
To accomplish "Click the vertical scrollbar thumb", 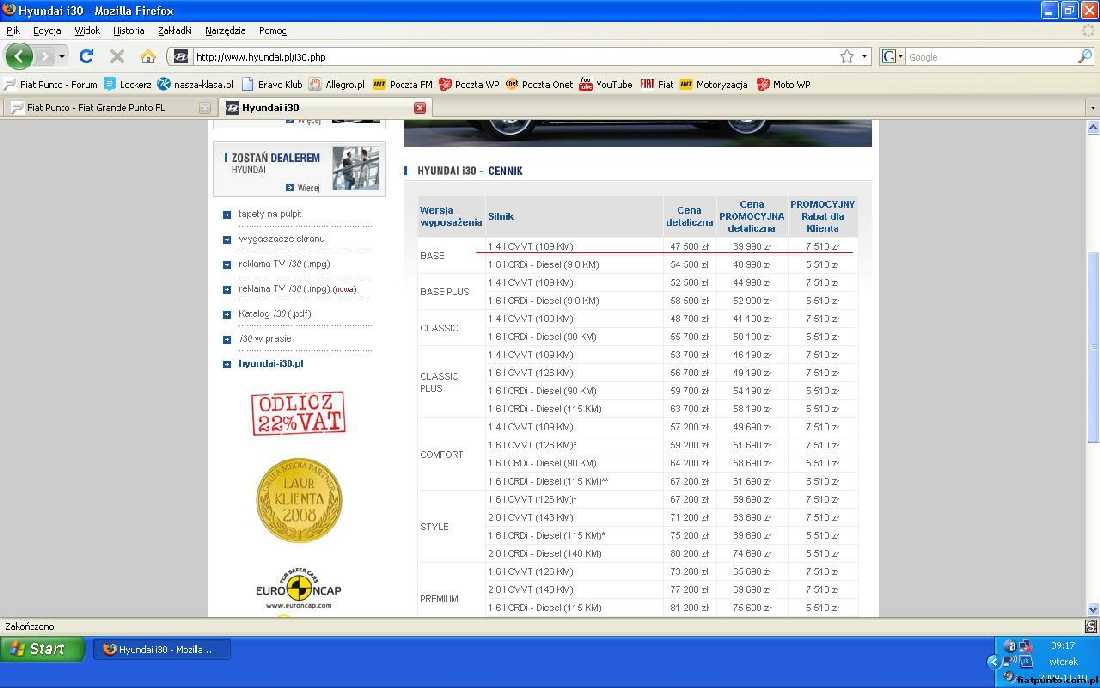I will [x=1092, y=346].
